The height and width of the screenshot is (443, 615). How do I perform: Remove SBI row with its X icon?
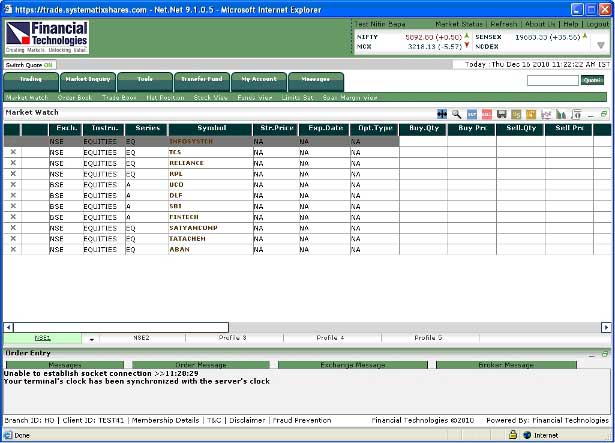(13, 206)
